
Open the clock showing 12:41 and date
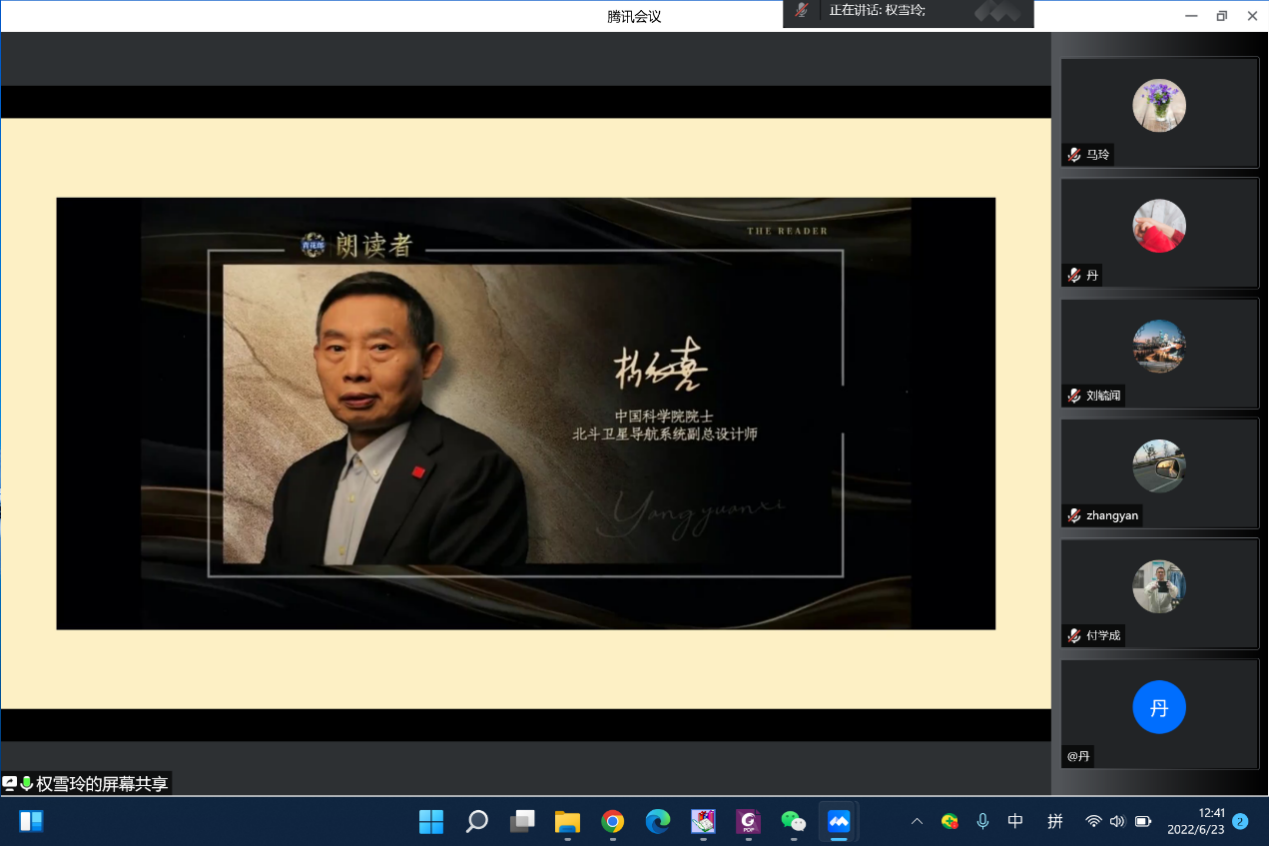(x=1197, y=821)
